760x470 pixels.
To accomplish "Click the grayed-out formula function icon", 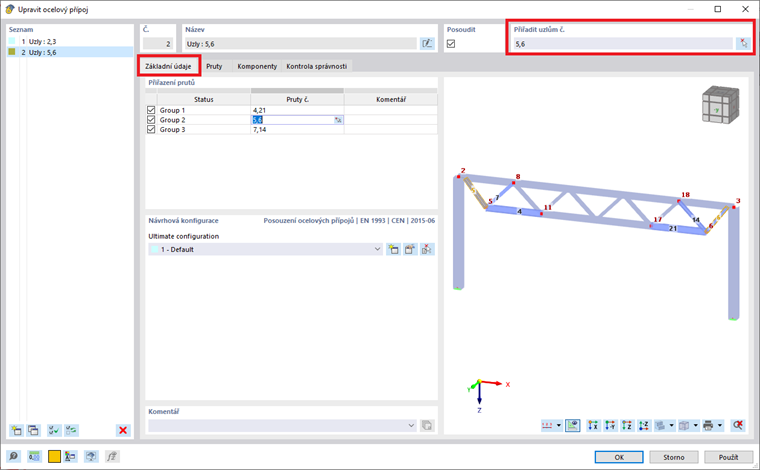I will [x=112, y=456].
